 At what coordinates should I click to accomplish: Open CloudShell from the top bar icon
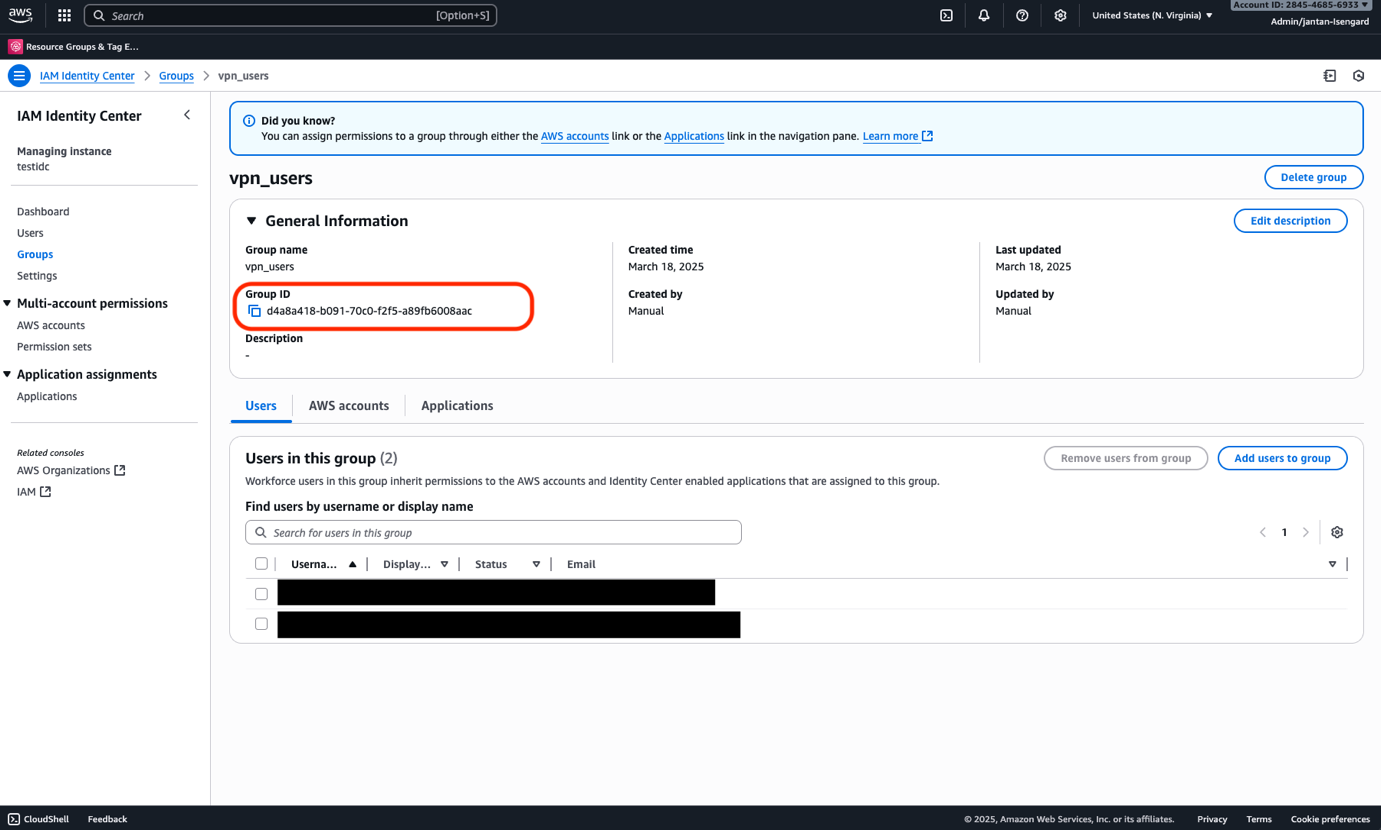point(946,15)
